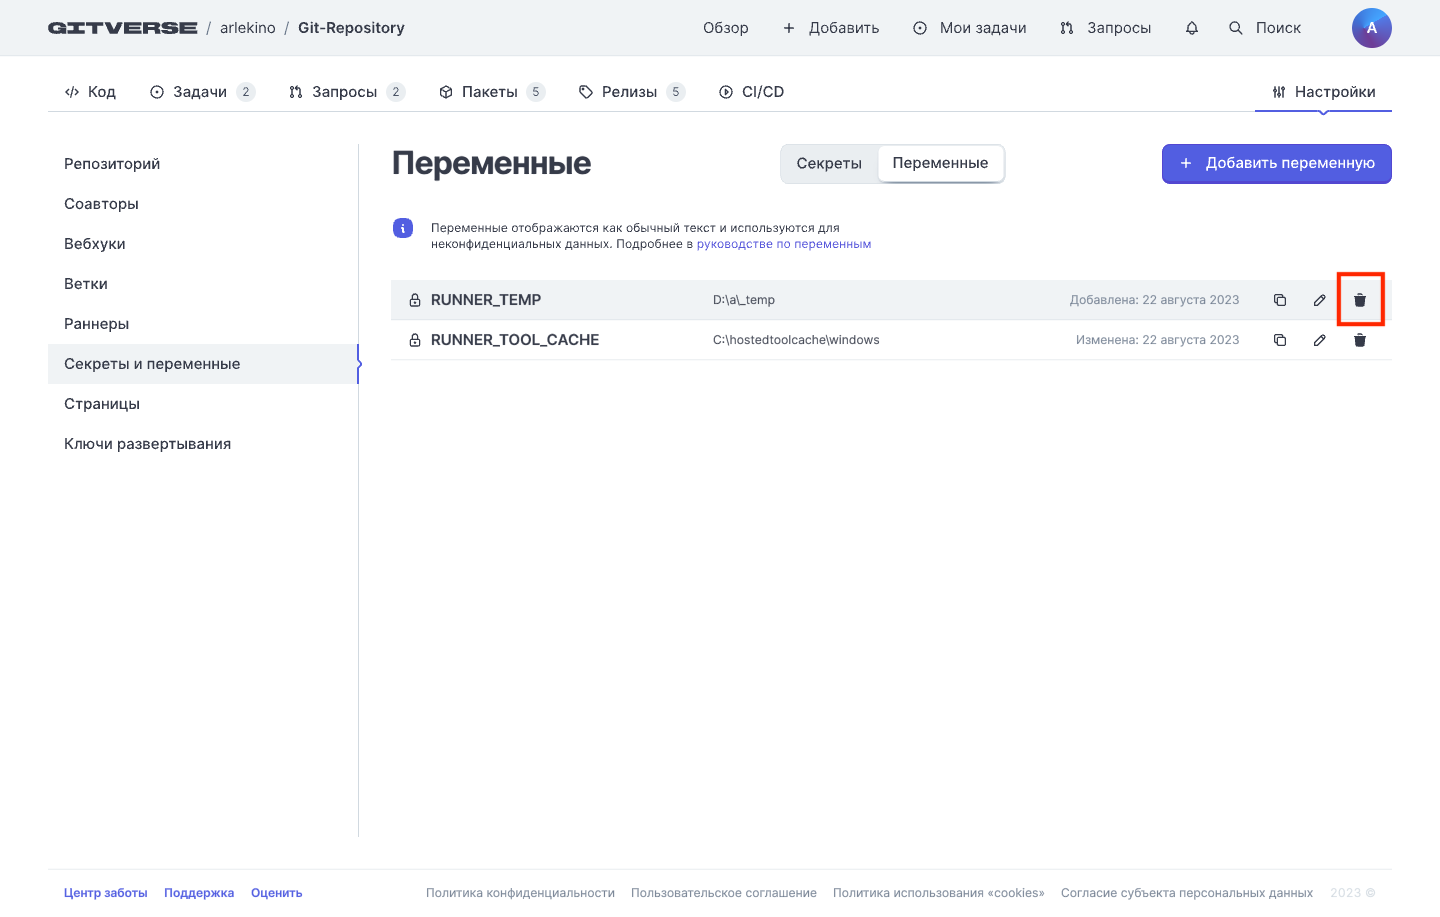The height and width of the screenshot is (917, 1440).
Task: Edit the RUNNER_TOOL_CACHE variable
Action: pos(1319,340)
